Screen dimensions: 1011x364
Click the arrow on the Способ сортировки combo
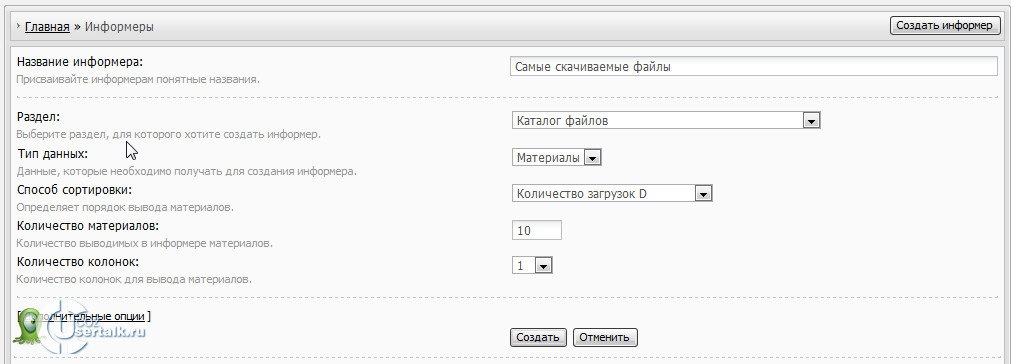703,193
